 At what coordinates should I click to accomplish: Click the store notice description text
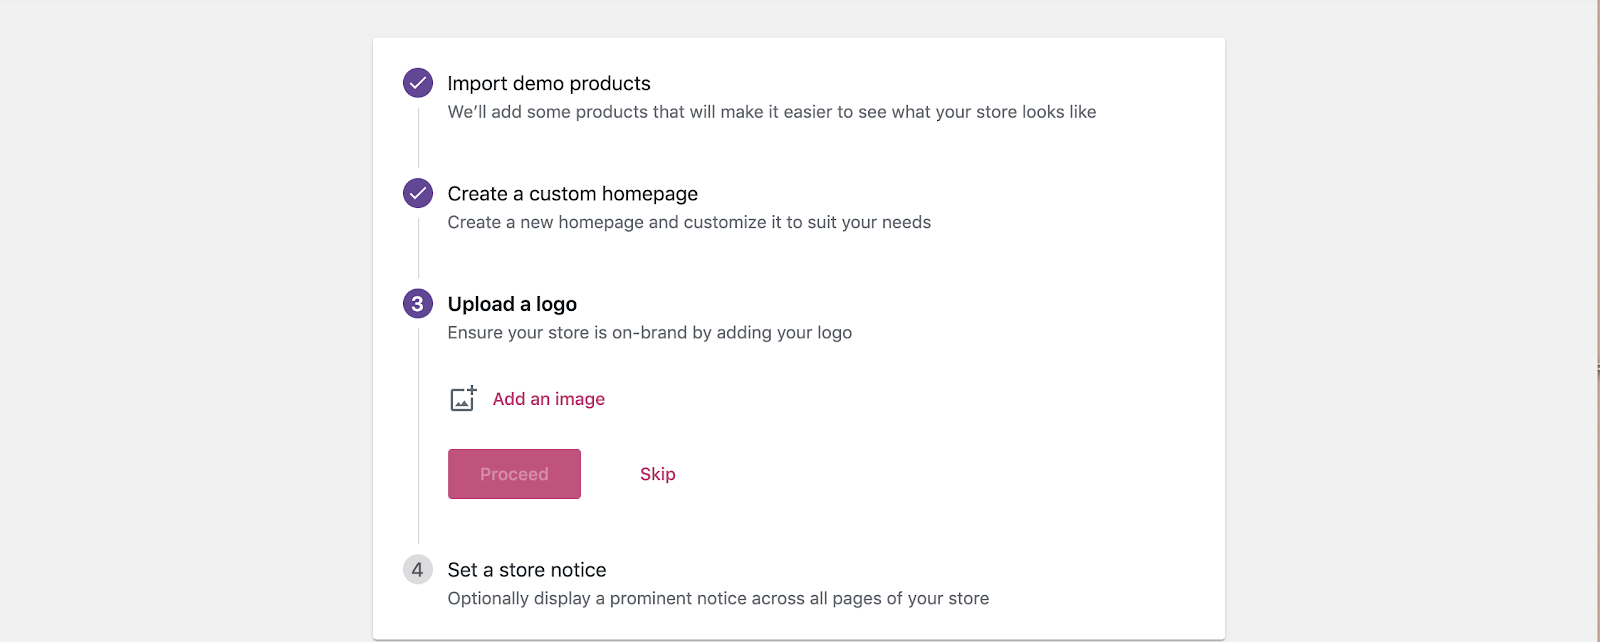[x=718, y=598]
